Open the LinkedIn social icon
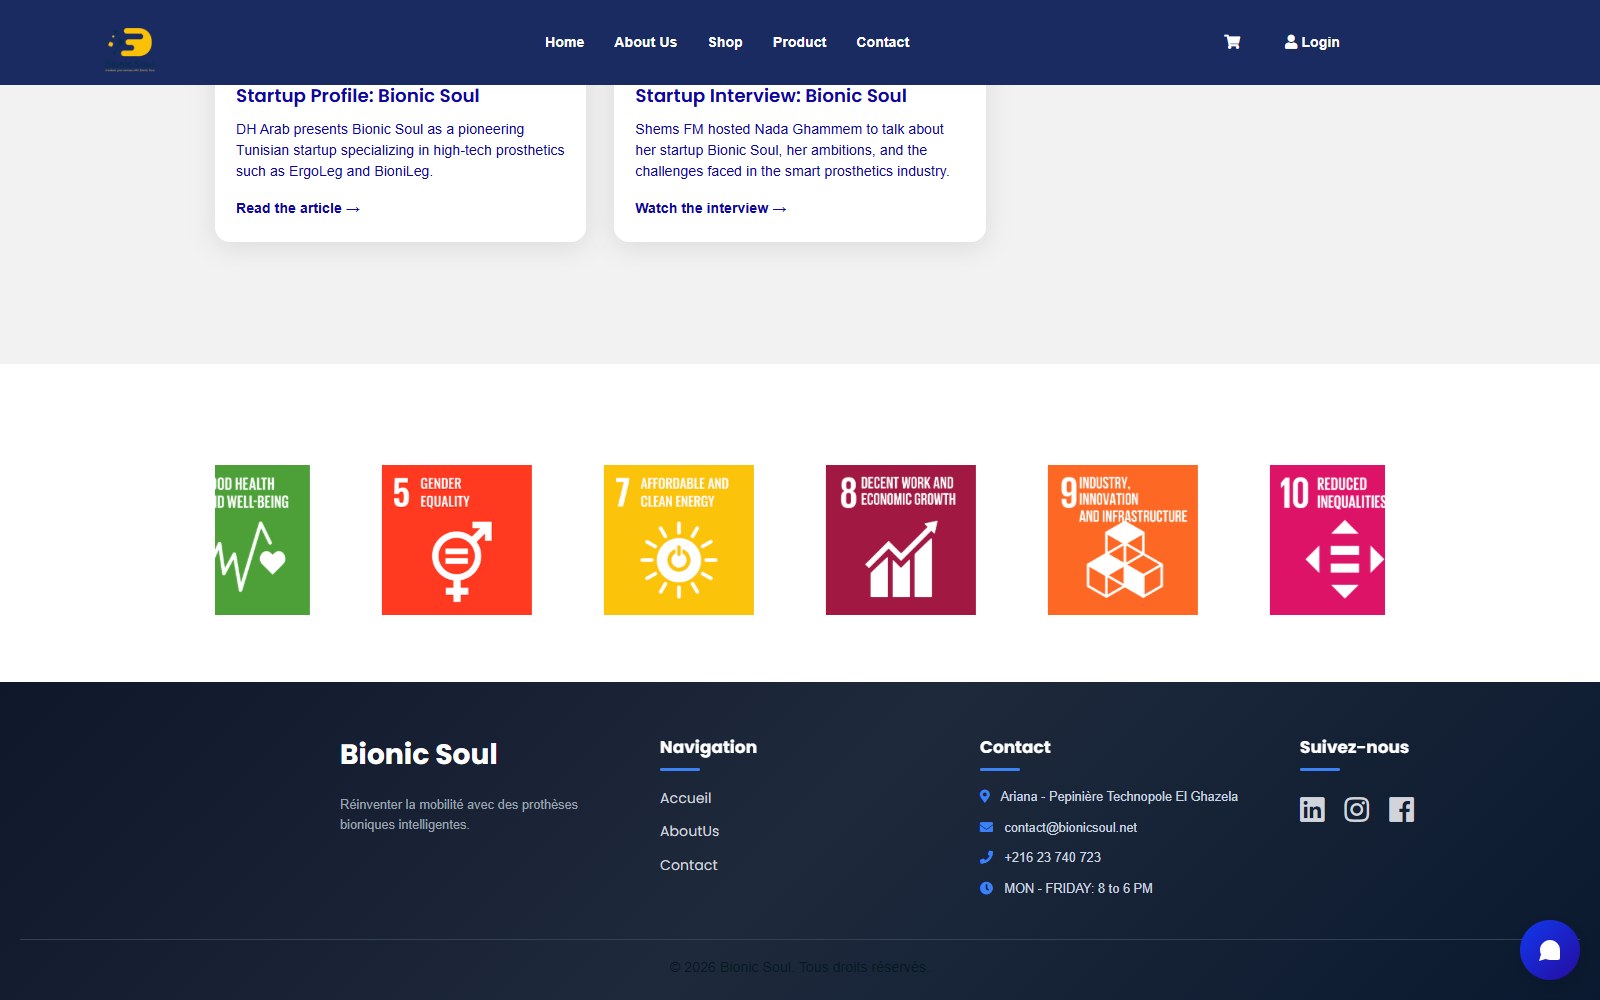The height and width of the screenshot is (1000, 1600). point(1312,809)
